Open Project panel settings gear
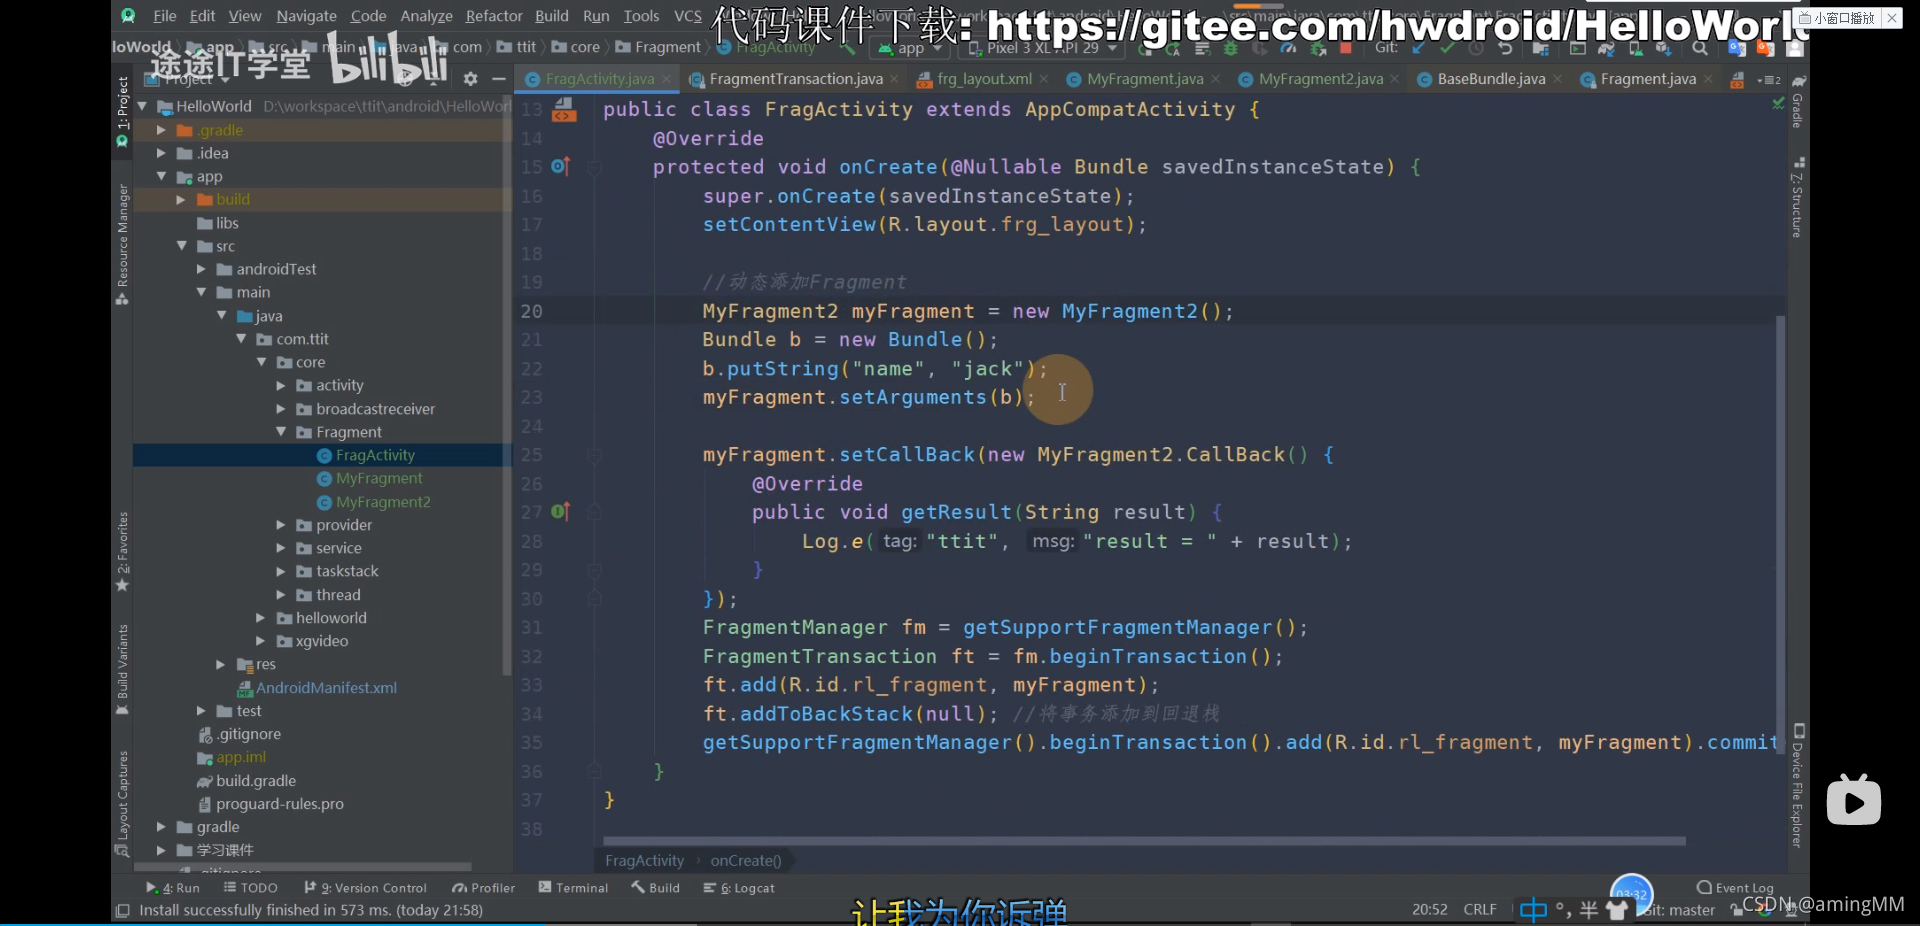1920x926 pixels. tap(470, 79)
